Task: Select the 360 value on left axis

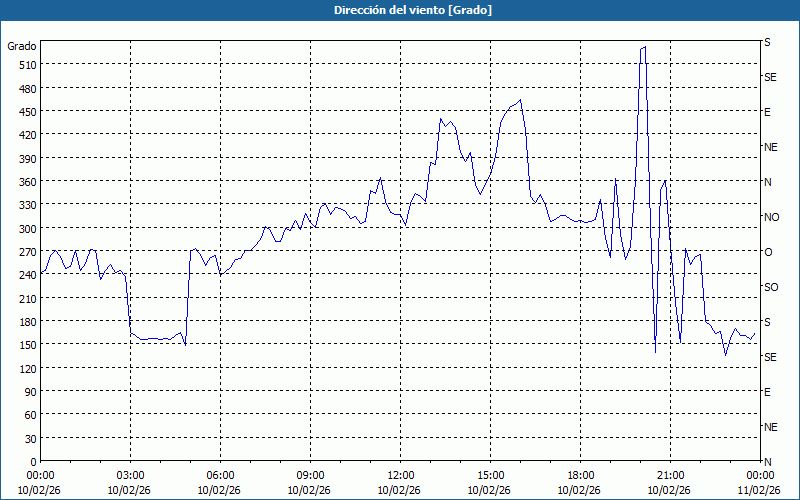Action: coord(26,182)
